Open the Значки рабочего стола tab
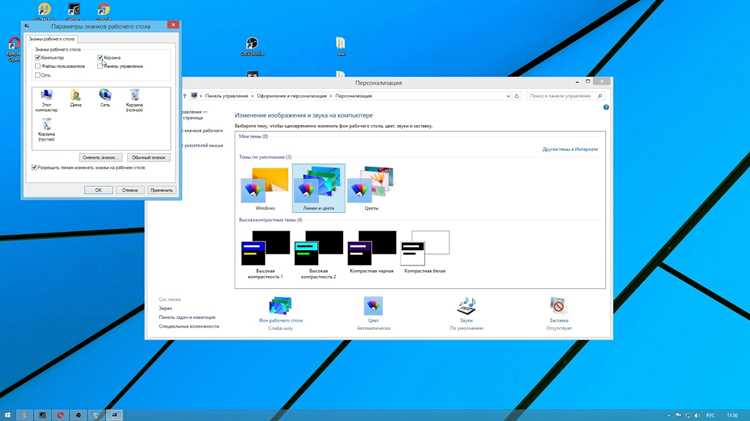 click(52, 39)
